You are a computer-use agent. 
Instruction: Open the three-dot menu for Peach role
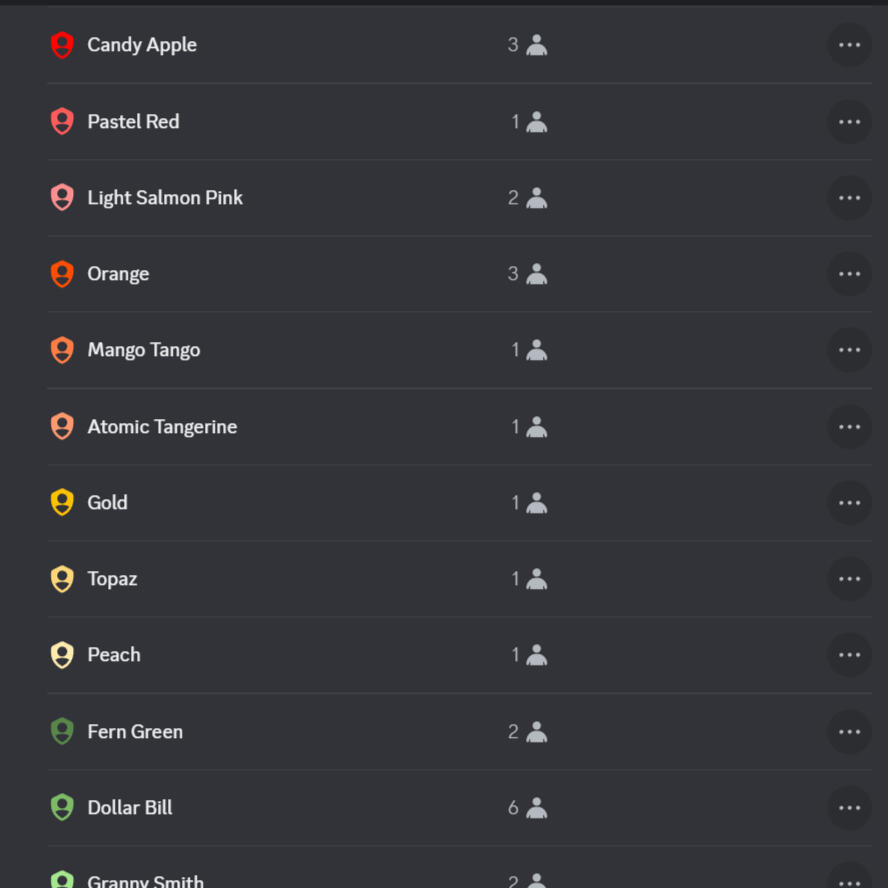pos(849,655)
